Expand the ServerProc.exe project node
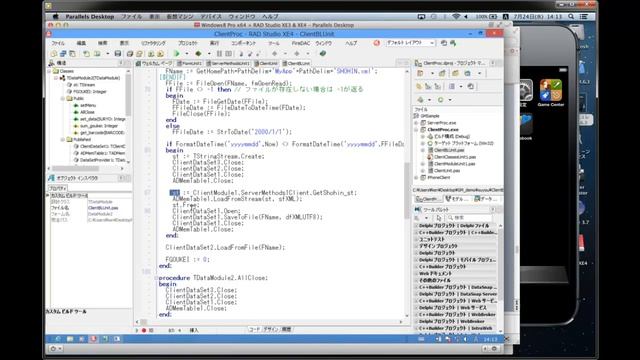The width and height of the screenshot is (640, 360). click(416, 123)
